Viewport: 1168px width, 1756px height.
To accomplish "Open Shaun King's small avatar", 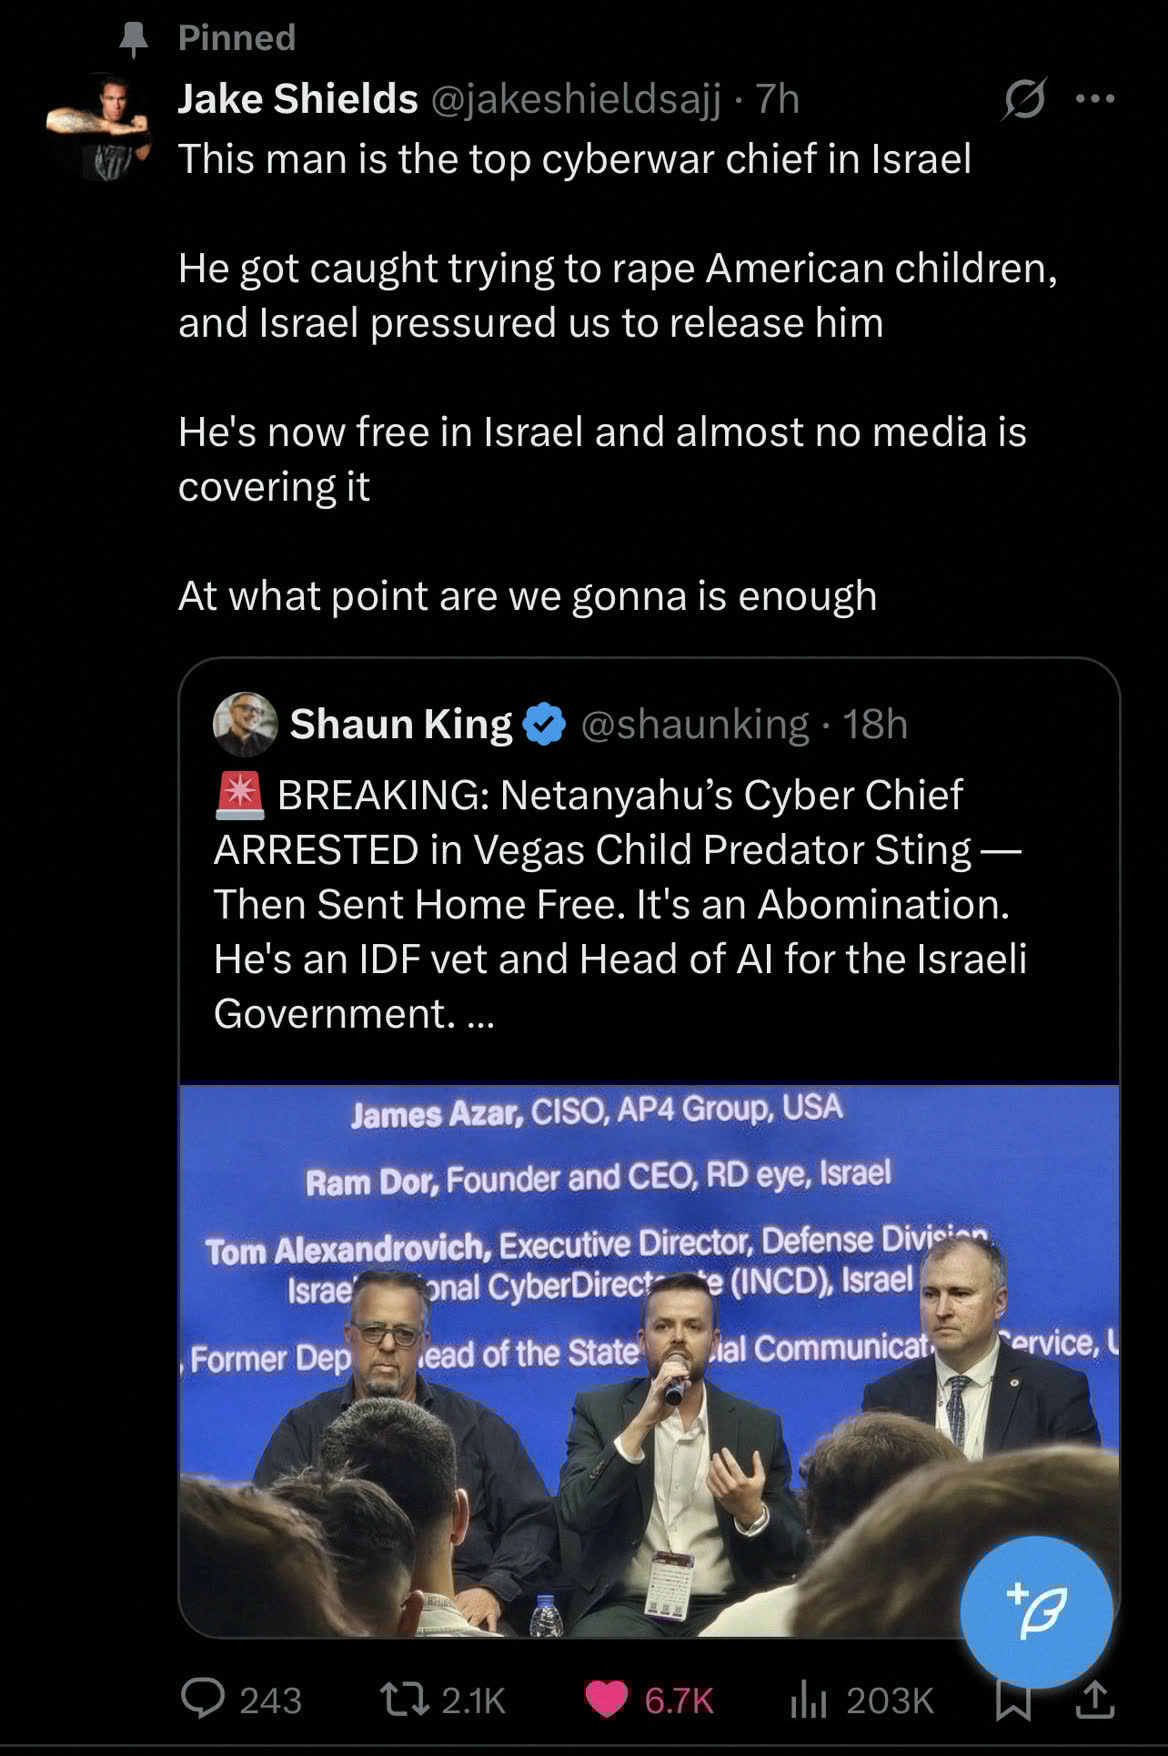I will [245, 724].
